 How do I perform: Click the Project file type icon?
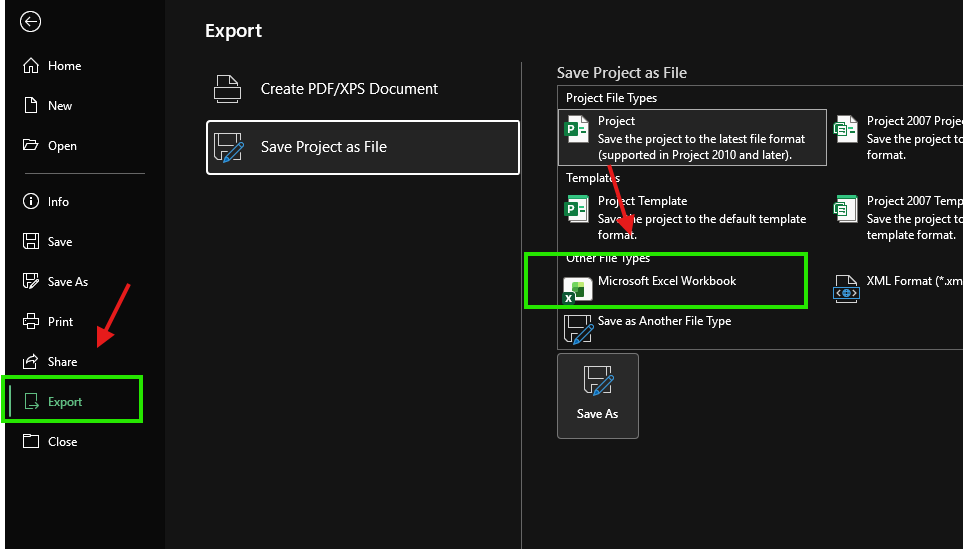coord(577,129)
